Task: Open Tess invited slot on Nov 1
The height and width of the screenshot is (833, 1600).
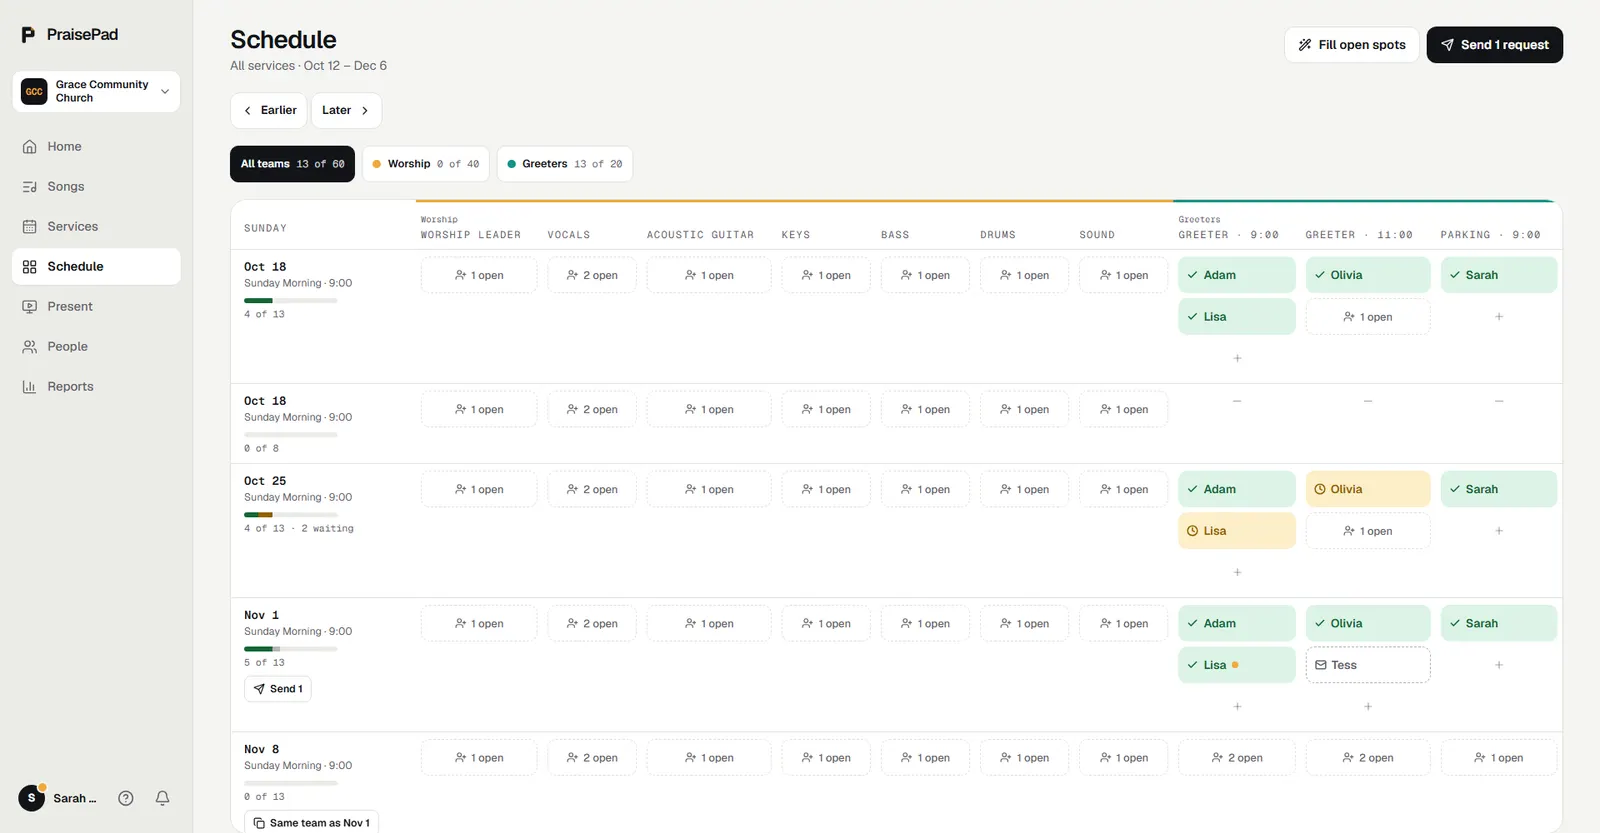Action: click(x=1368, y=665)
